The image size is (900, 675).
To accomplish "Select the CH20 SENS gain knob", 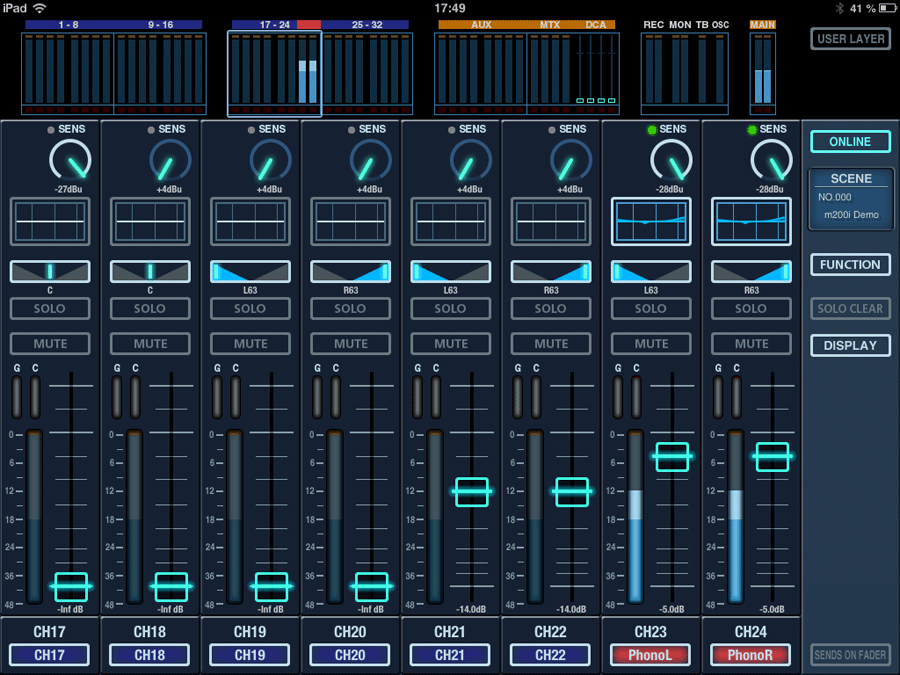I will [371, 161].
